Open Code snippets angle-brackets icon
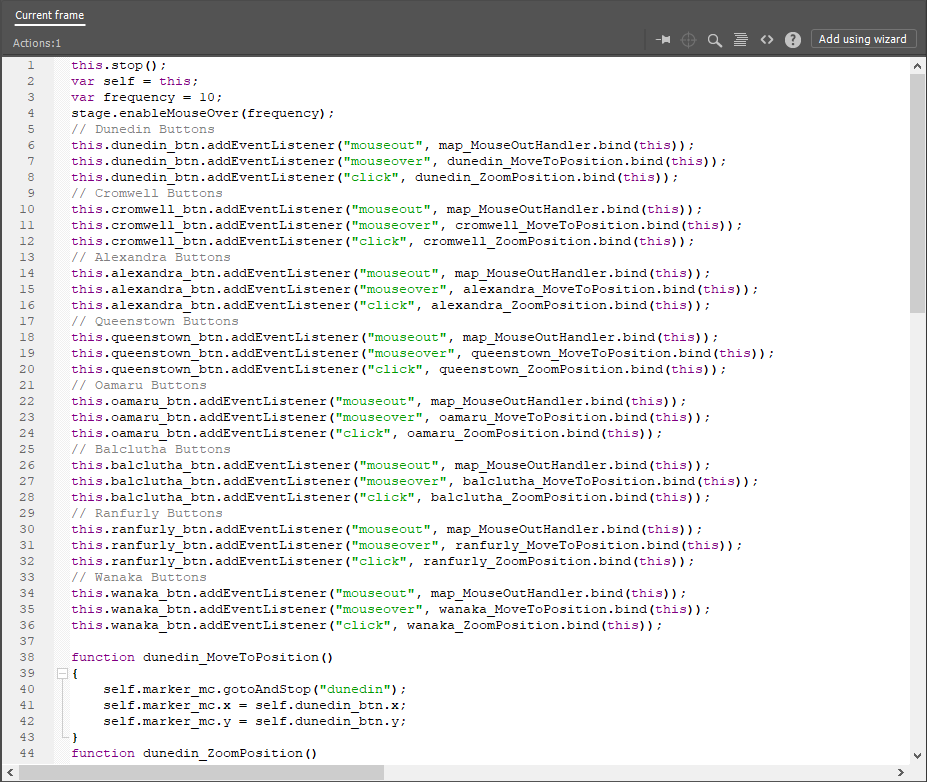The image size is (927, 782). tap(767, 40)
